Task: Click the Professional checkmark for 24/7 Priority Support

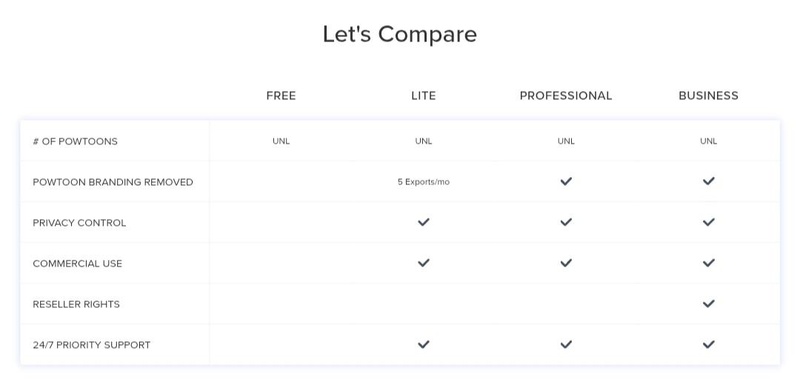Action: (x=566, y=344)
